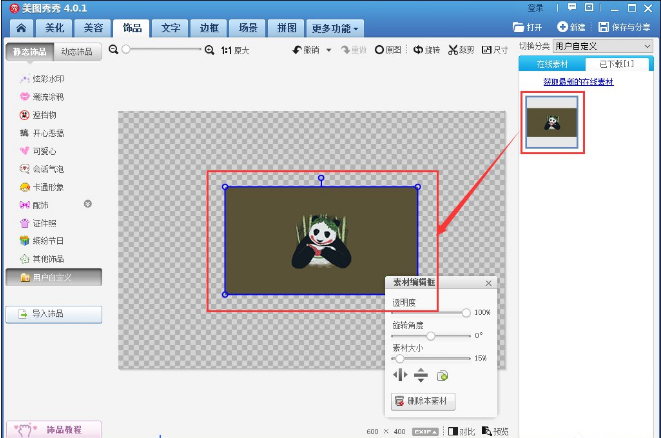661x438 pixels.
Task: Click the 登录 login link
Action: pyautogui.click(x=535, y=8)
